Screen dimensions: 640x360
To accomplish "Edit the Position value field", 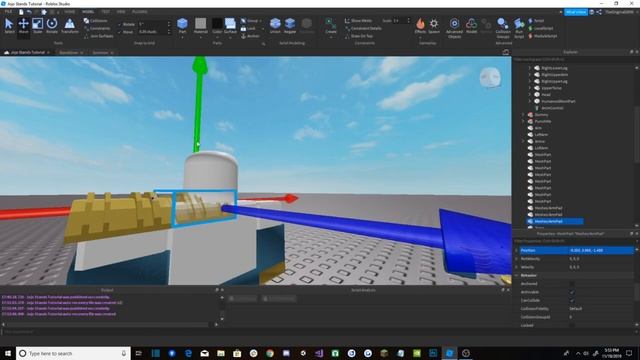I will pyautogui.click(x=601, y=250).
